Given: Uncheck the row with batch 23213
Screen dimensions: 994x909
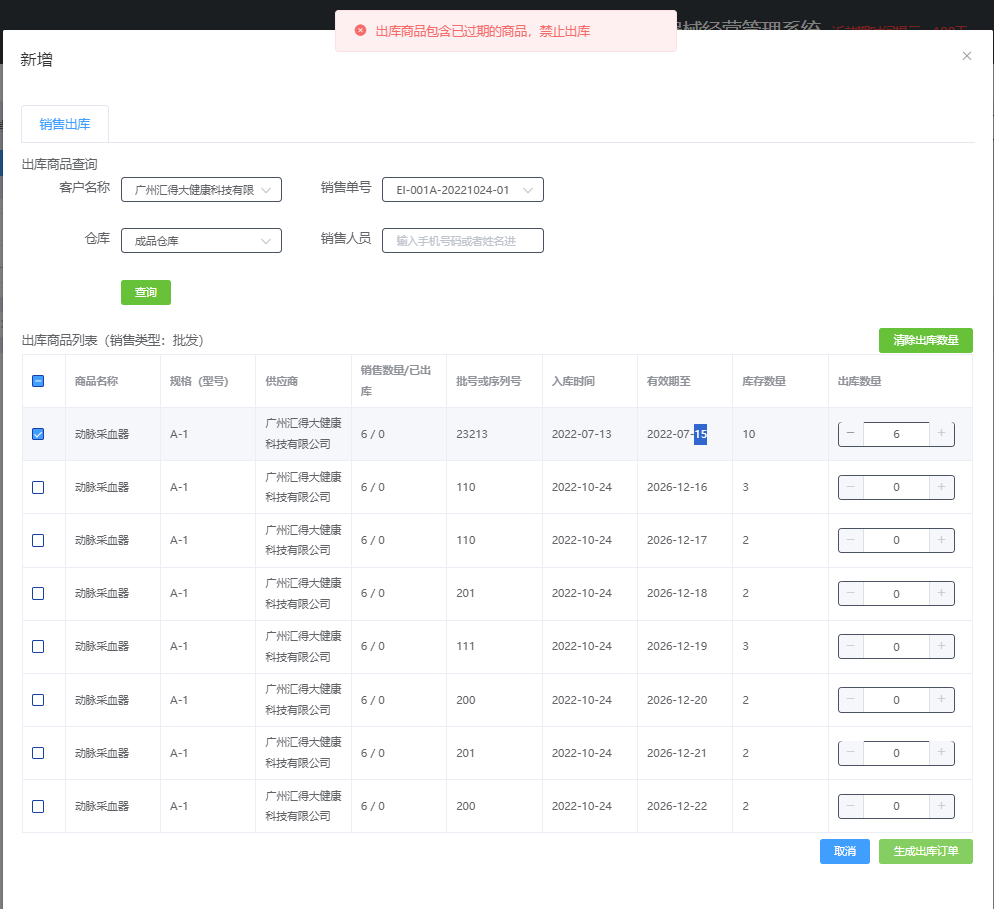Looking at the screenshot, I should pos(38,434).
